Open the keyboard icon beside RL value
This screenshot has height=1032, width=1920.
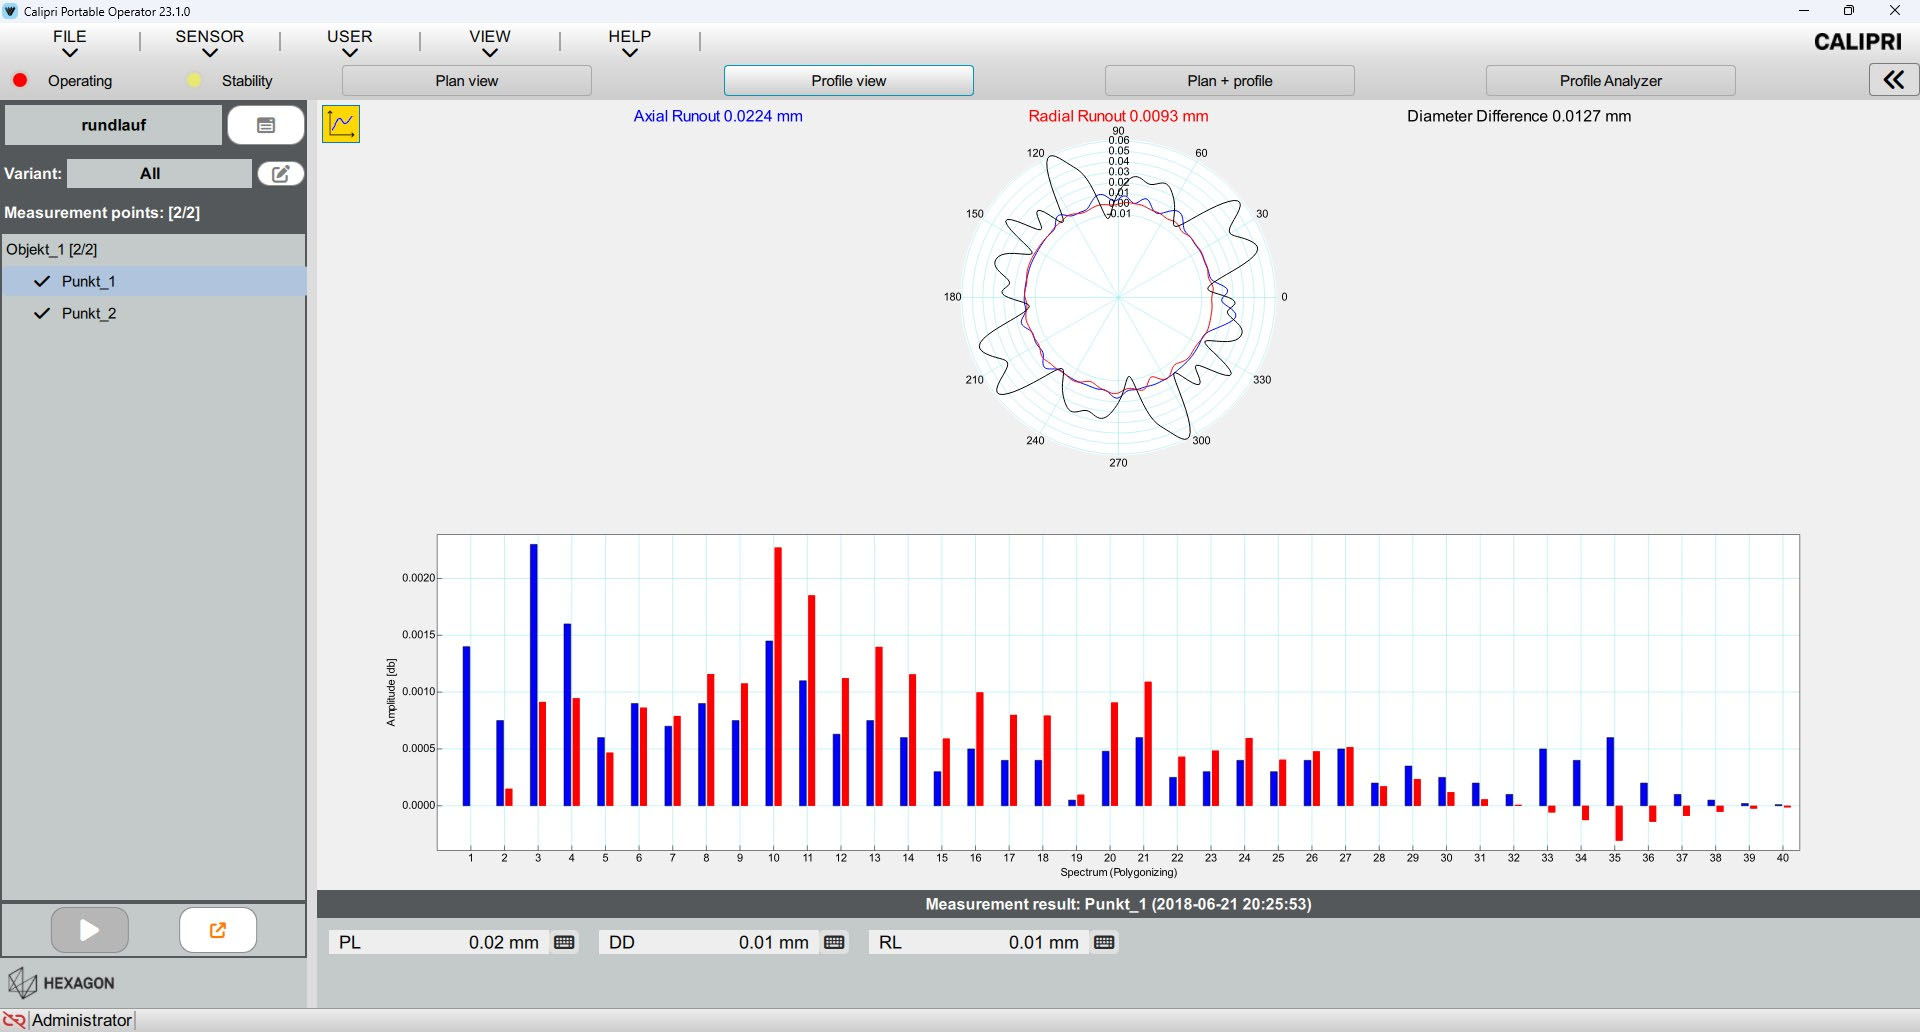pyautogui.click(x=1104, y=942)
